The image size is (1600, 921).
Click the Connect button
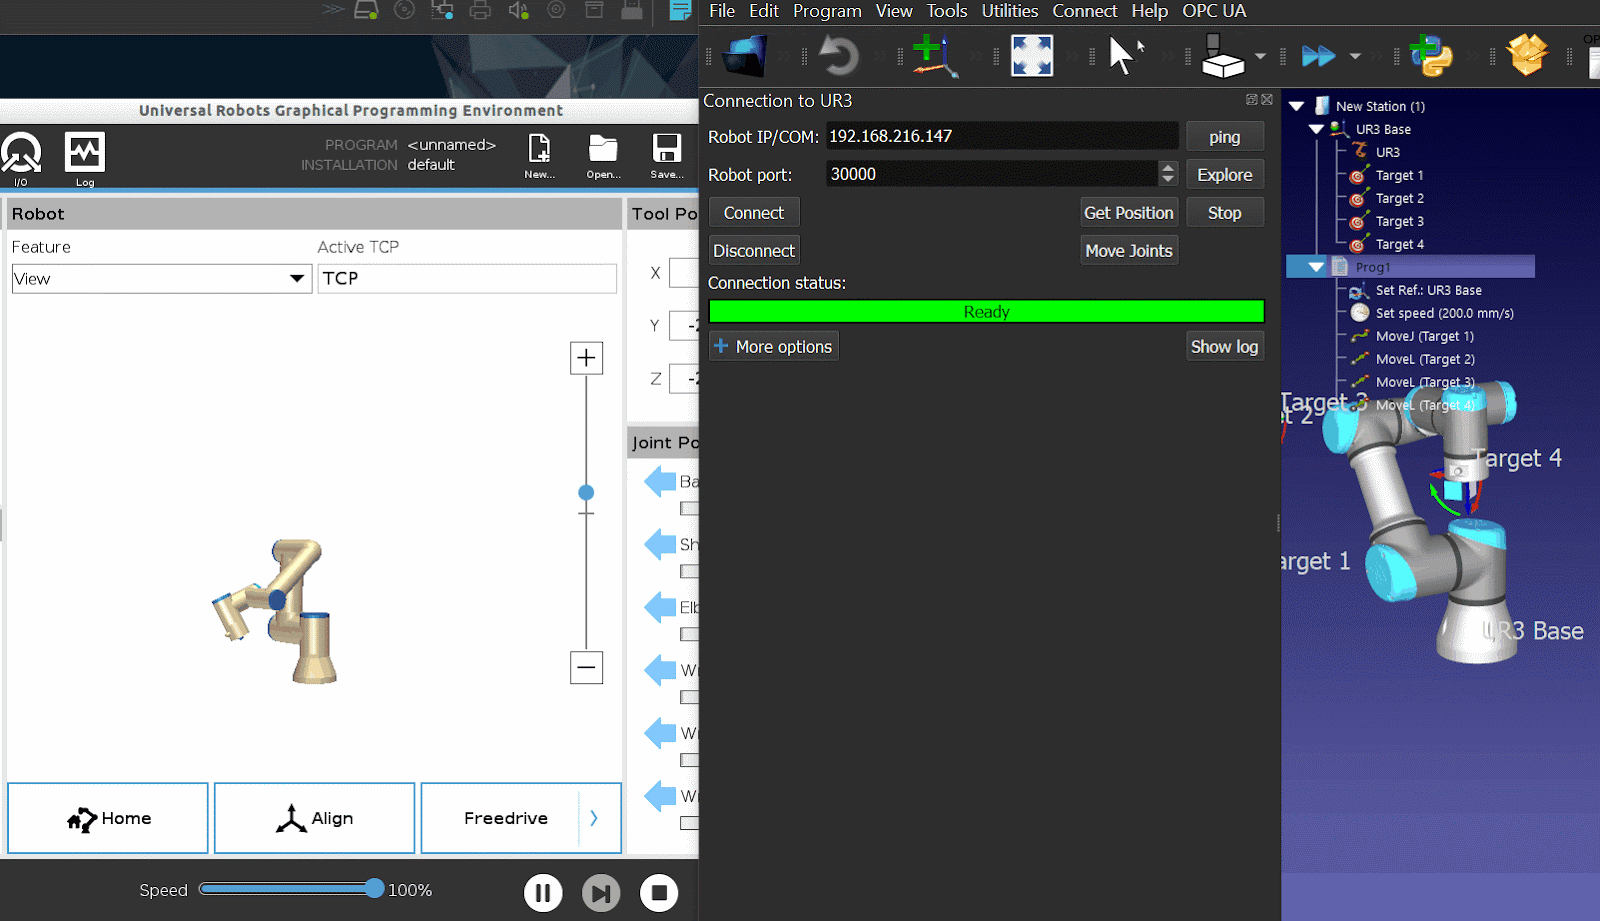(x=754, y=213)
